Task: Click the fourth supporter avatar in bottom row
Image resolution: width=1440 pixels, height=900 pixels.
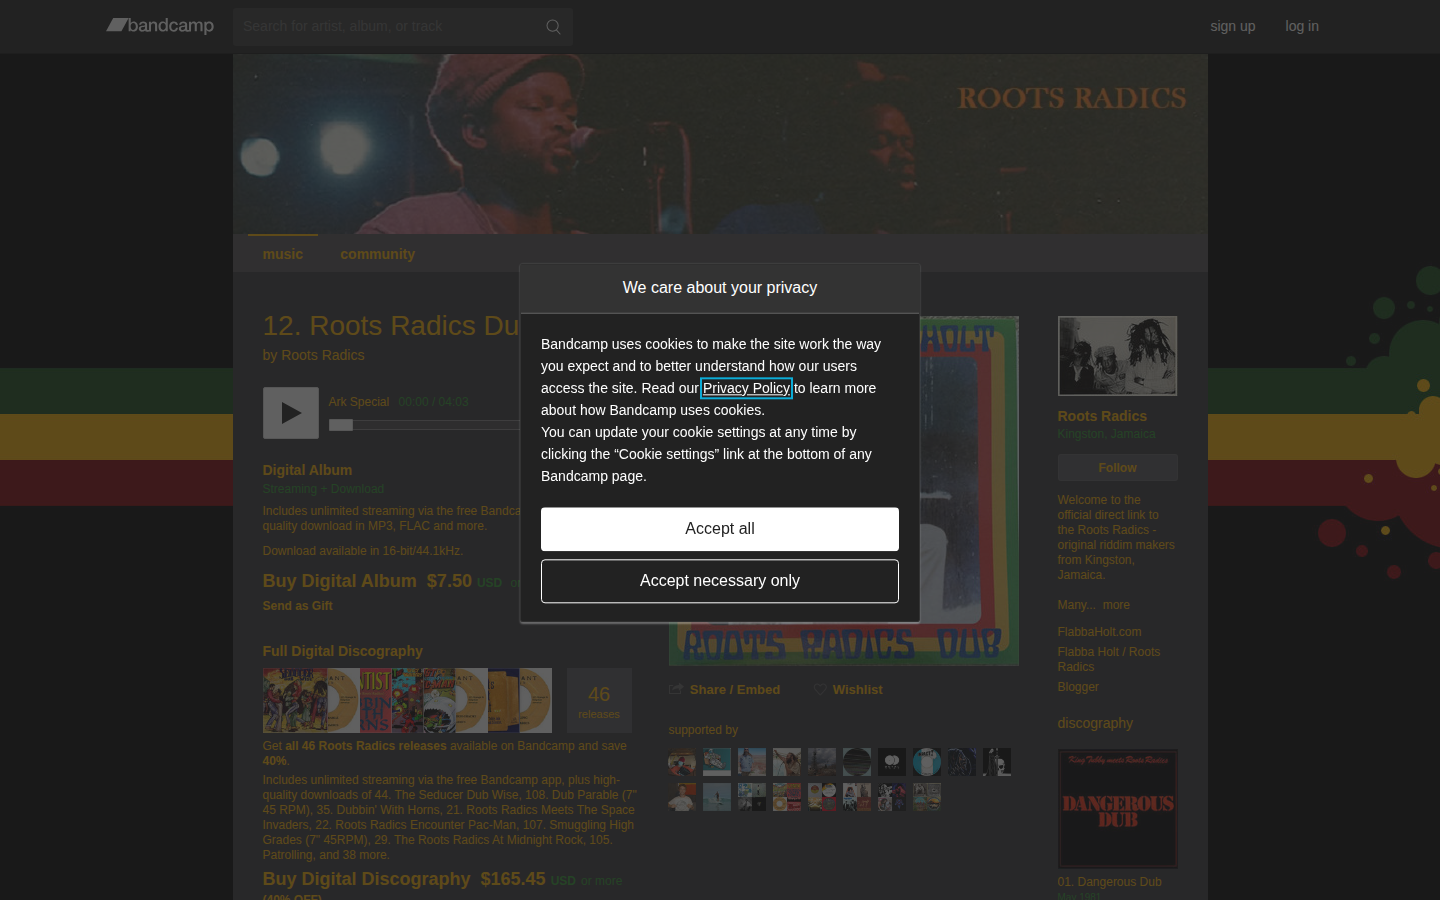Action: [787, 797]
